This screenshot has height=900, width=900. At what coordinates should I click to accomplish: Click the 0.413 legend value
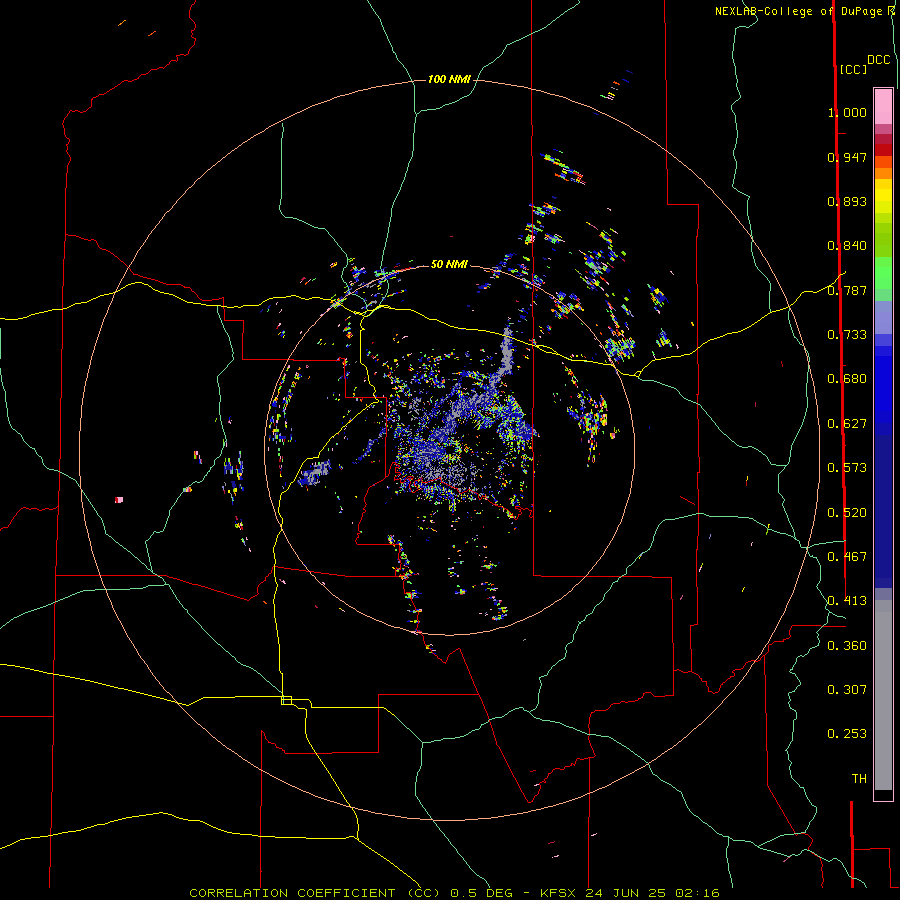pyautogui.click(x=847, y=601)
